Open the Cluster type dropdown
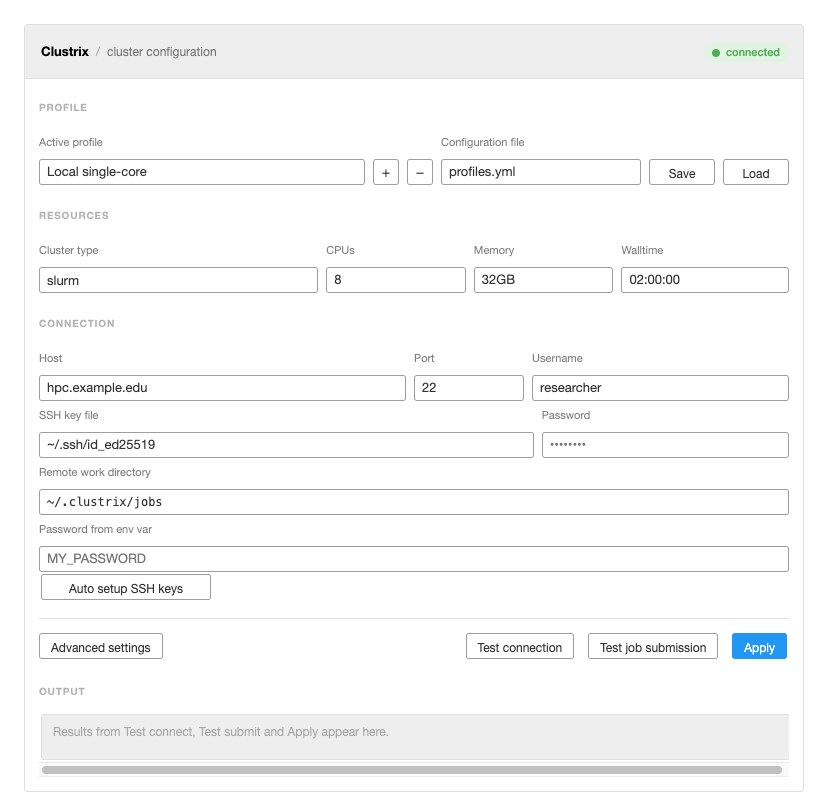This screenshot has height=803, width=830. tap(178, 280)
